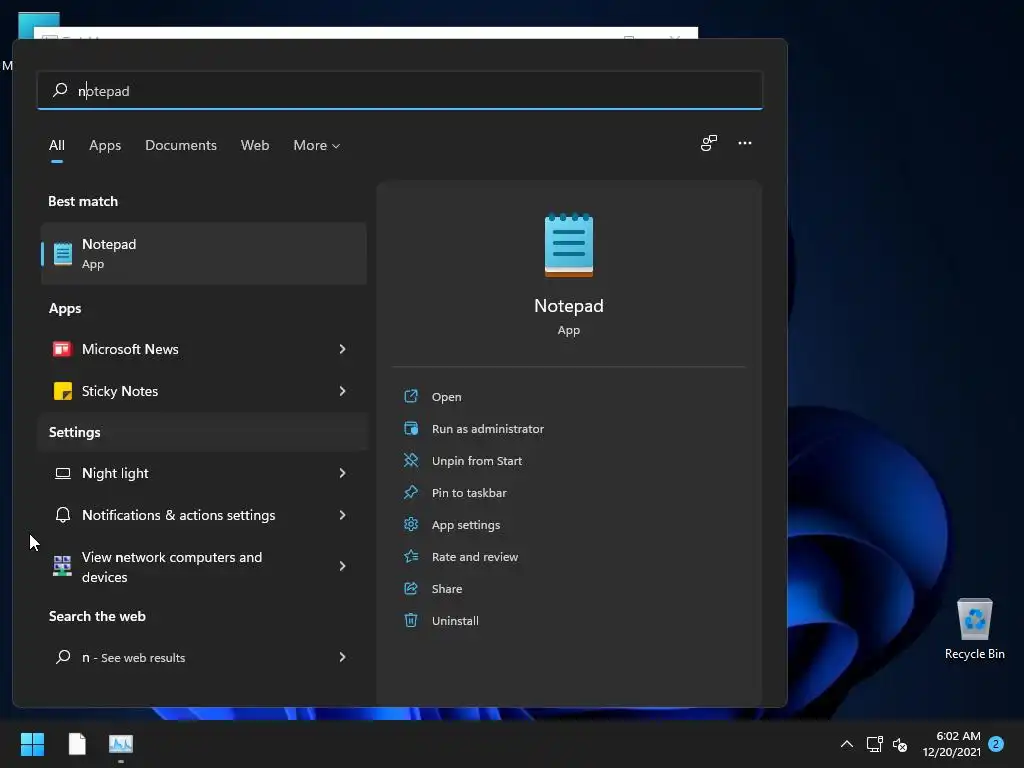Switch to the All tab
1024x768 pixels.
tap(57, 145)
